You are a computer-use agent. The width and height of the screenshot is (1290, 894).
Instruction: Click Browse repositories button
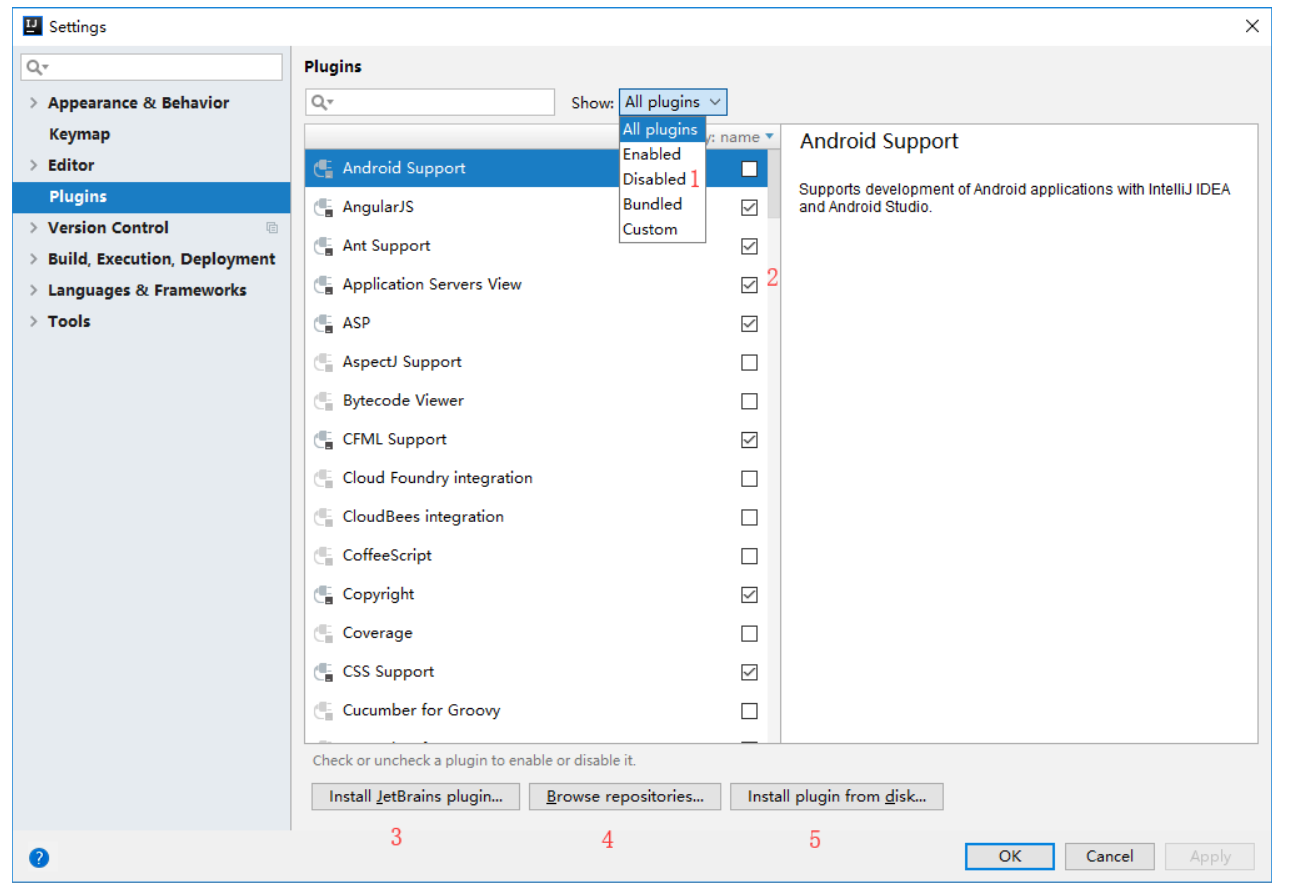(624, 797)
